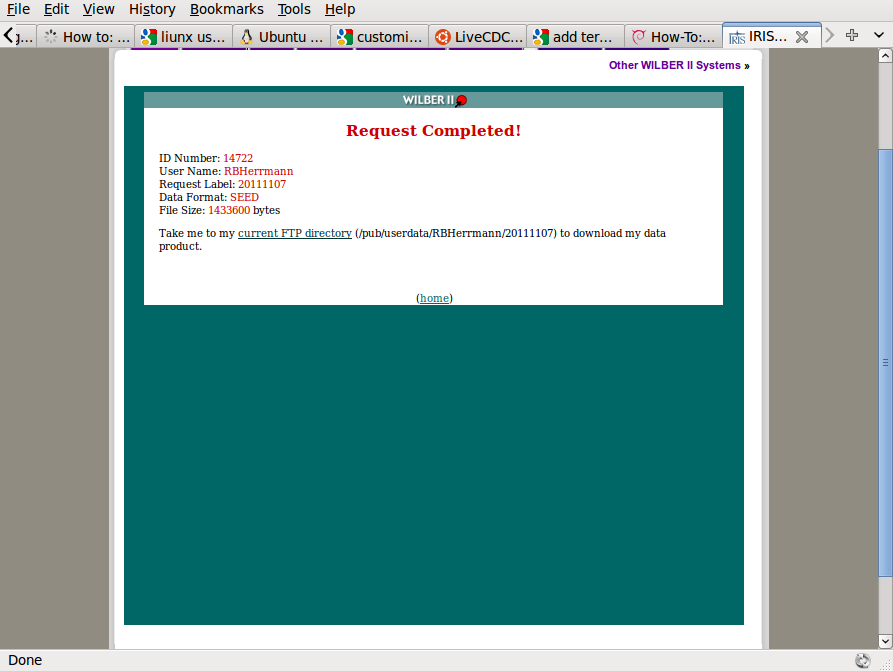
Task: Open the View menu
Action: pos(99,9)
